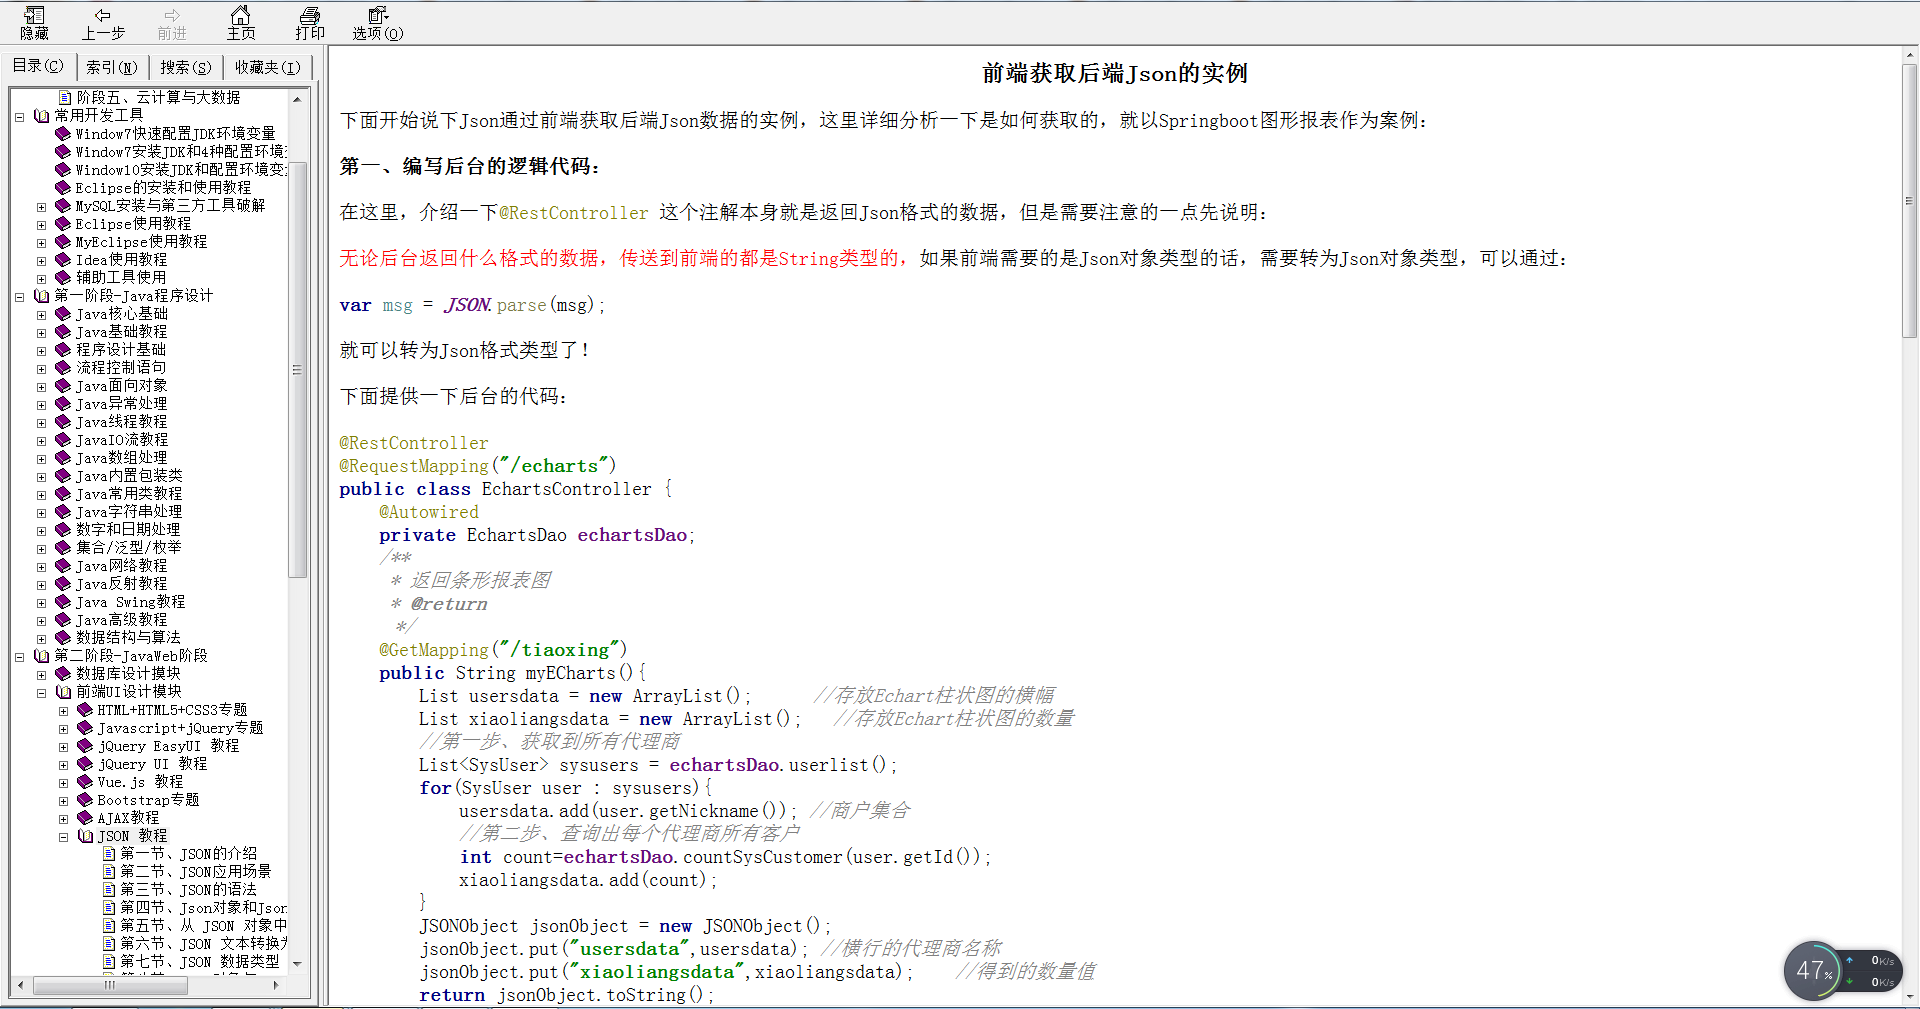Screen dimensions: 1920x1009
Task: Expand the Vue.js 教程 node
Action: click(63, 782)
